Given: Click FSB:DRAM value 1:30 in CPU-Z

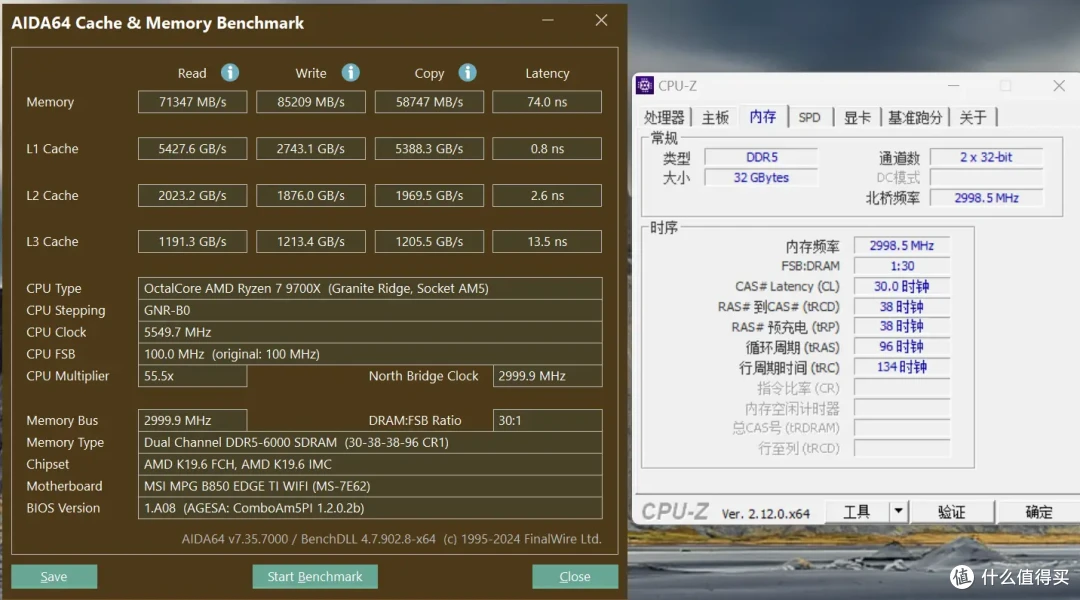Looking at the screenshot, I should pyautogui.click(x=902, y=266).
